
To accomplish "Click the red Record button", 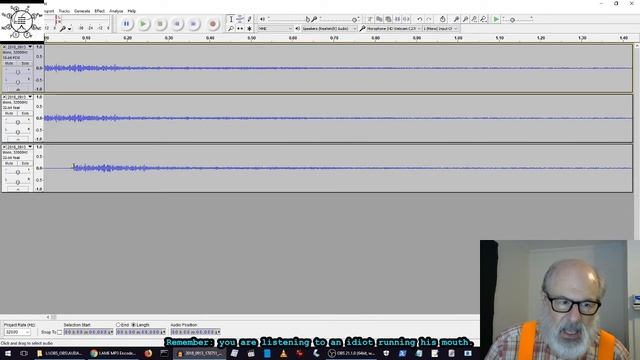I will [212, 24].
